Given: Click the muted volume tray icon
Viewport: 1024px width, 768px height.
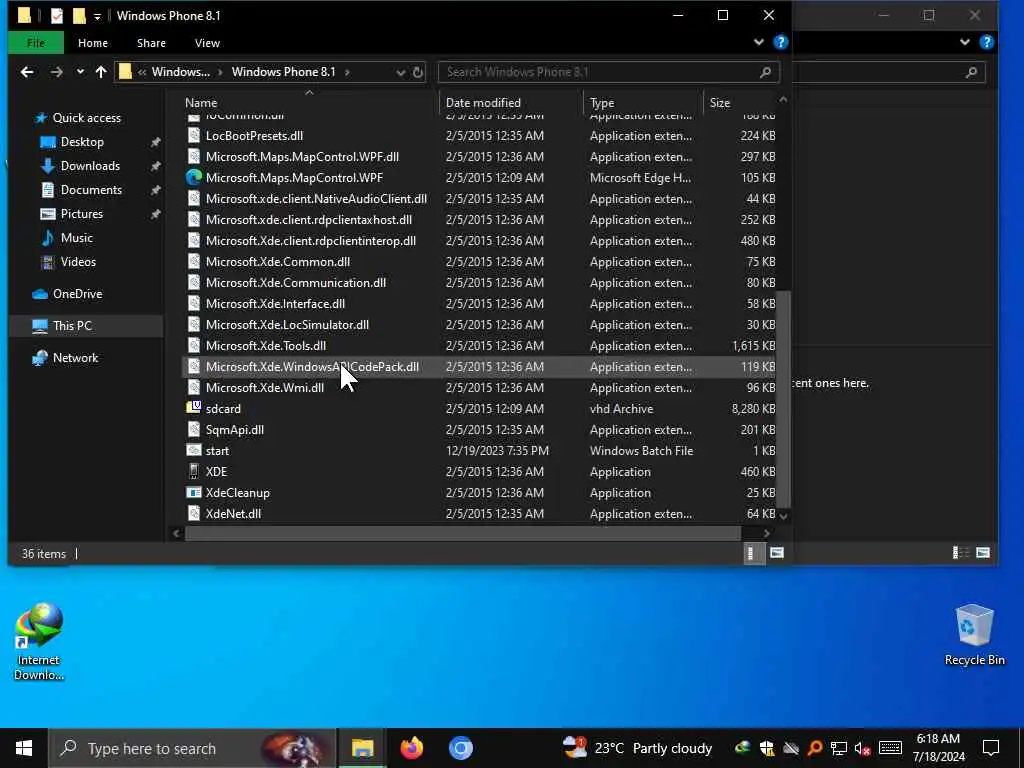Looking at the screenshot, I should coord(862,748).
